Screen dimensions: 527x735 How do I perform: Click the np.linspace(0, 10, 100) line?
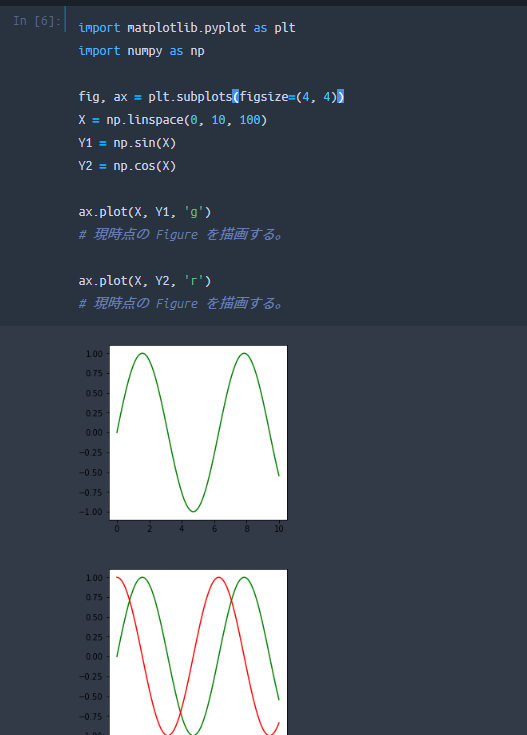click(x=173, y=120)
